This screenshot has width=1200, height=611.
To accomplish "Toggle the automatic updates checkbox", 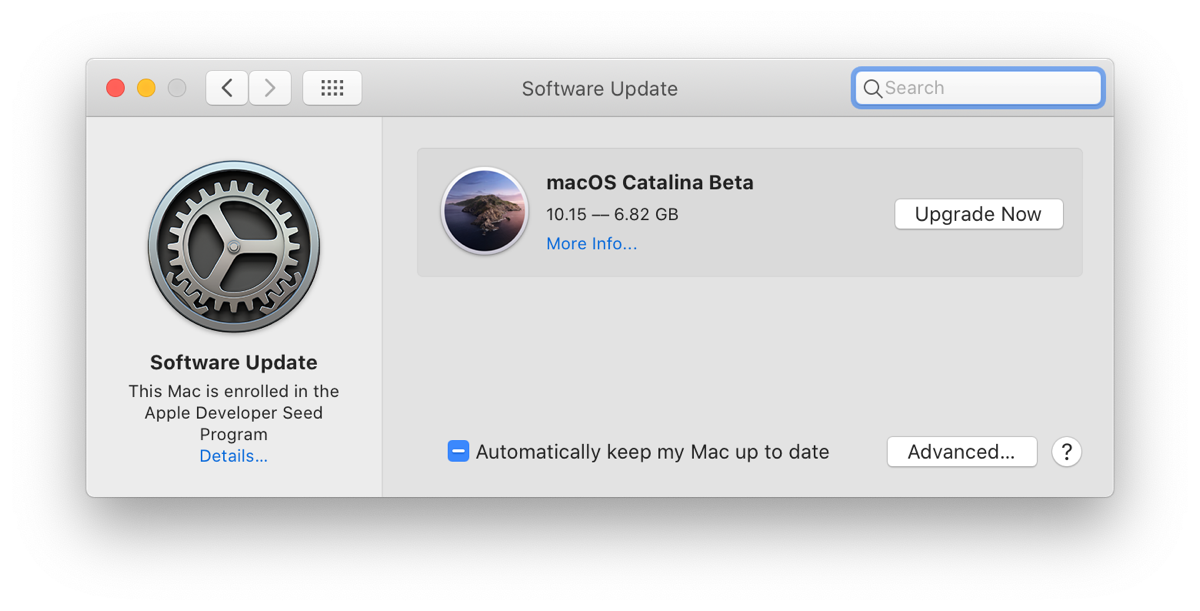I will click(458, 452).
